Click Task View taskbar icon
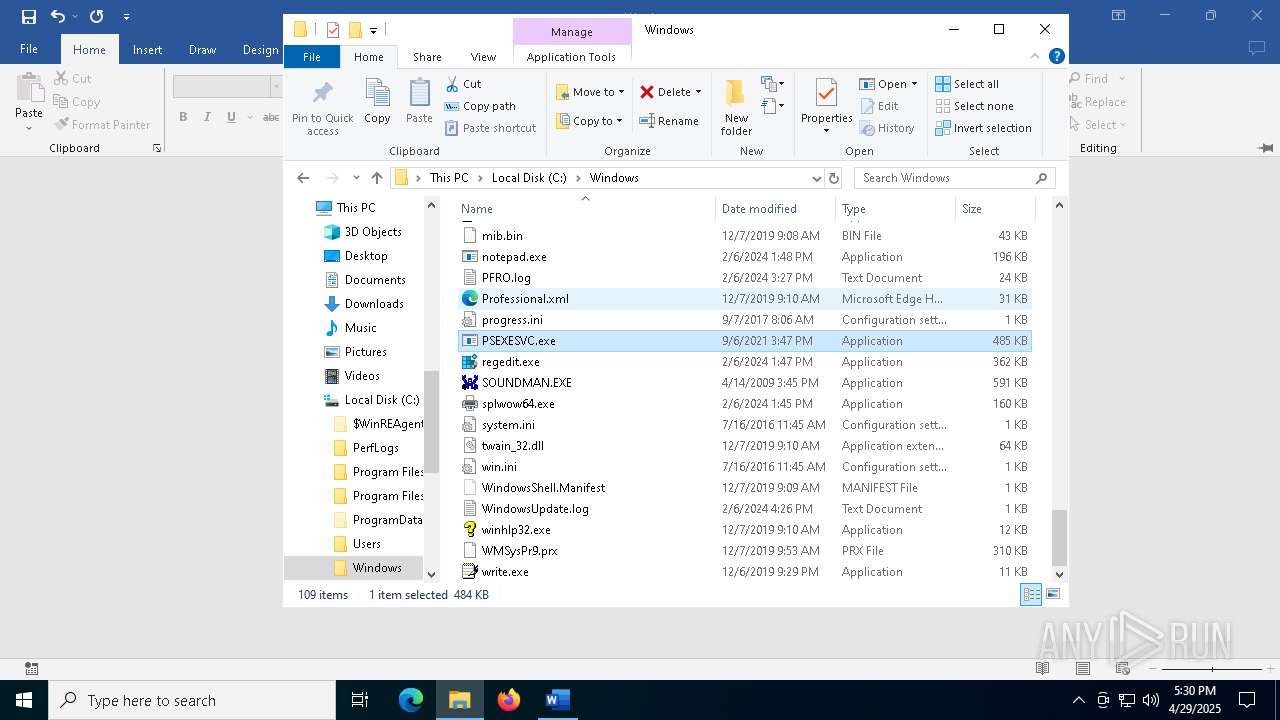1280x720 pixels. pyautogui.click(x=360, y=700)
